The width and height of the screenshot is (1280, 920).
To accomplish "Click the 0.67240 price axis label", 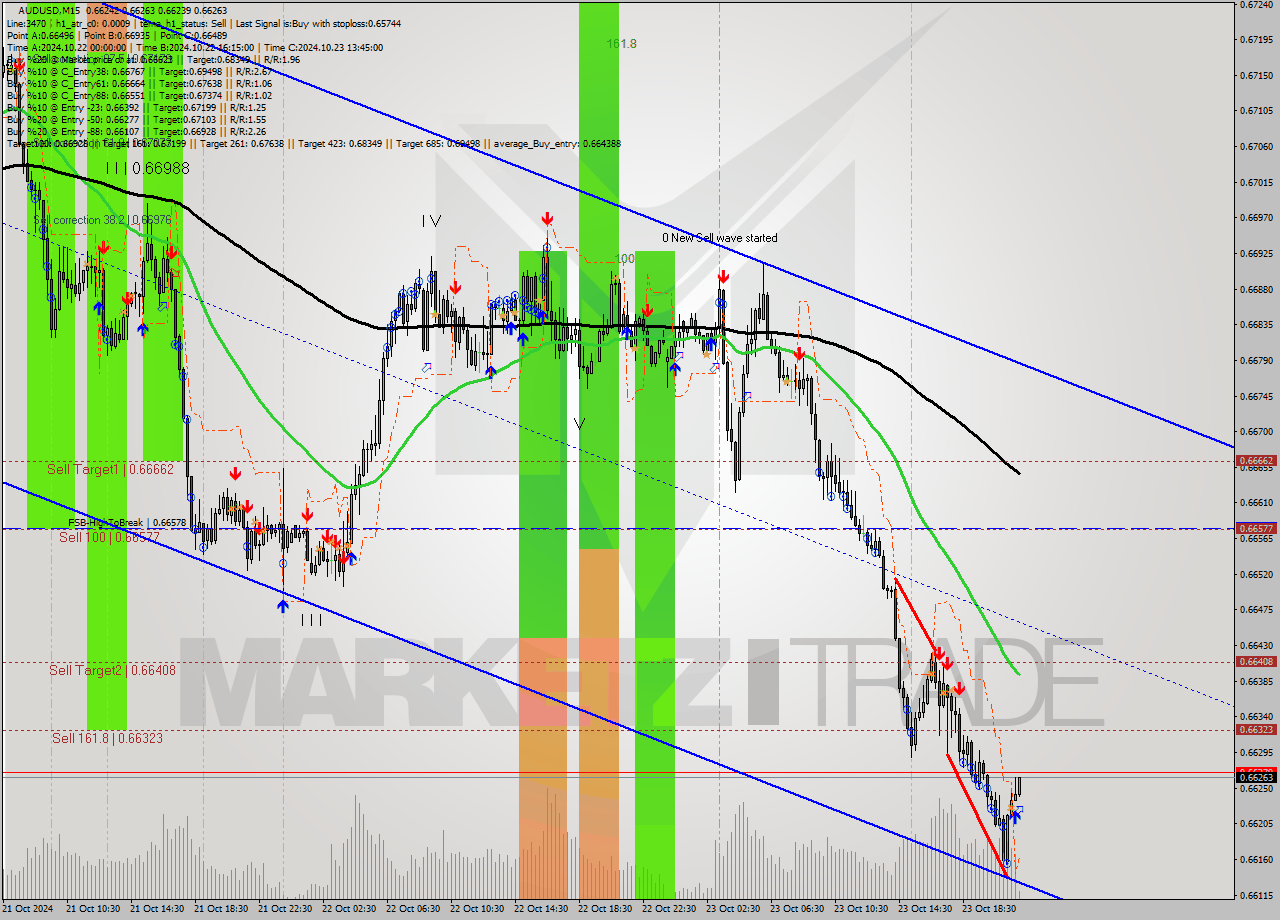I will coord(1256,5).
